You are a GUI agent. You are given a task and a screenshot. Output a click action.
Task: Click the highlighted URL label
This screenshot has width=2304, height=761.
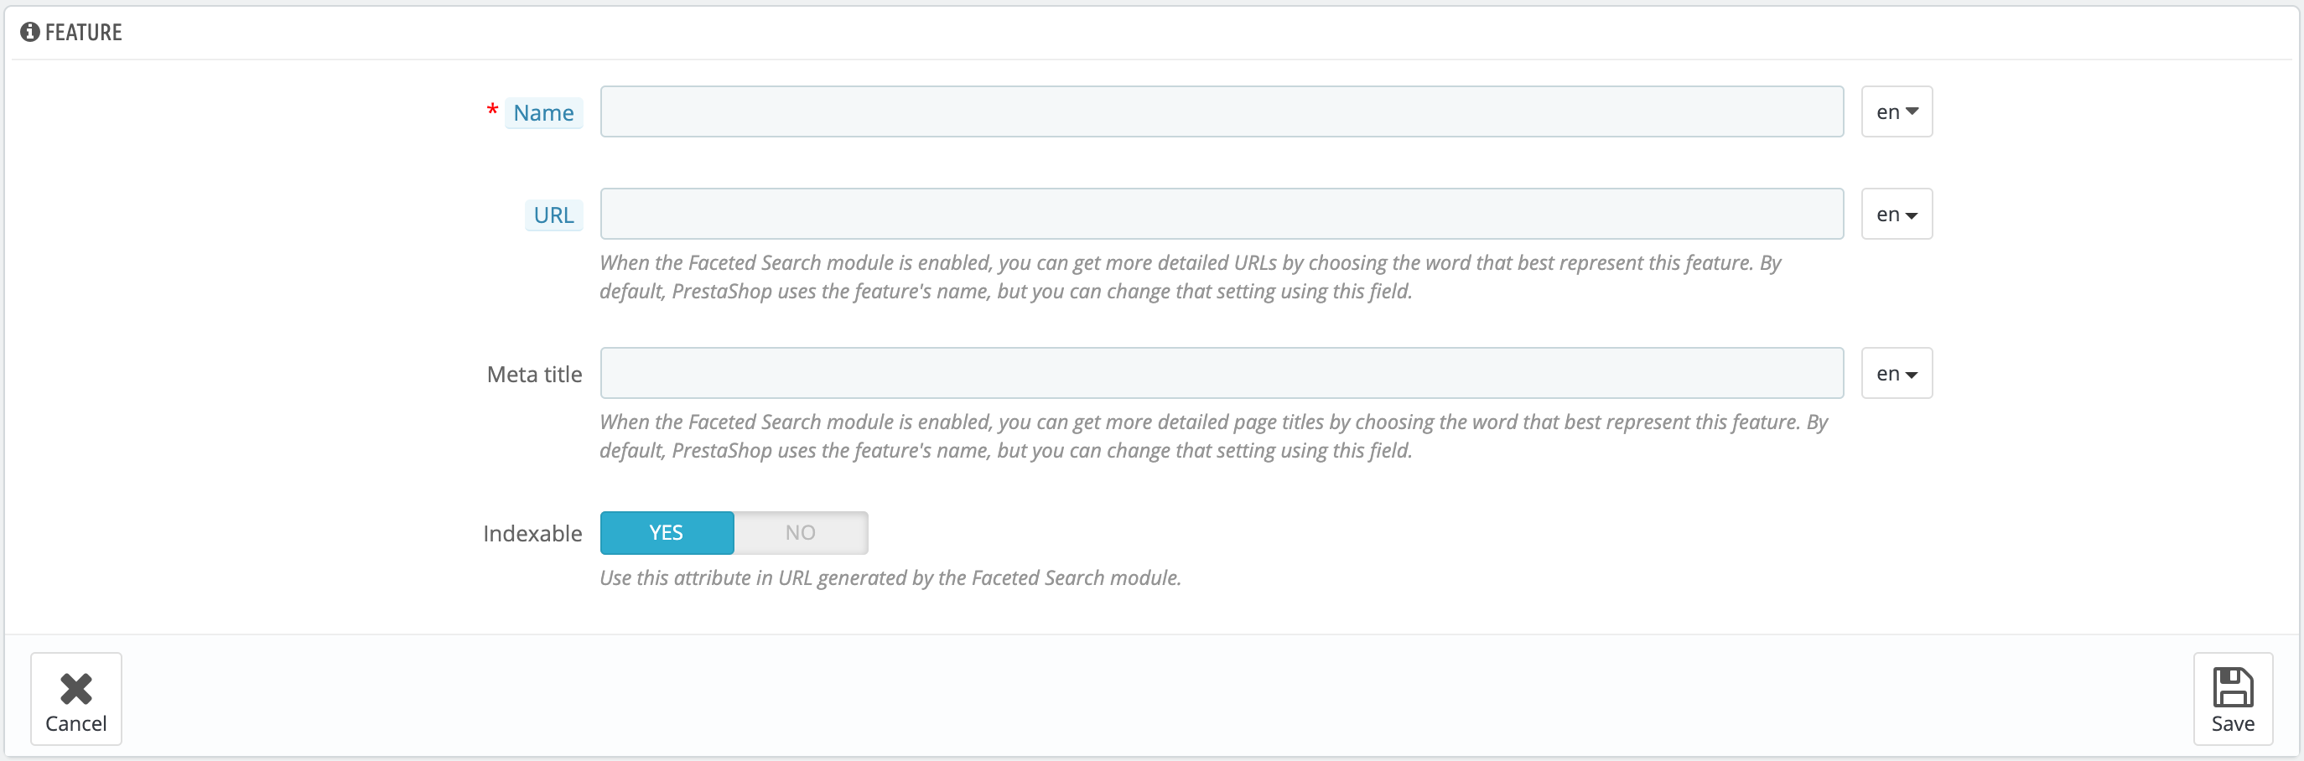pos(553,215)
